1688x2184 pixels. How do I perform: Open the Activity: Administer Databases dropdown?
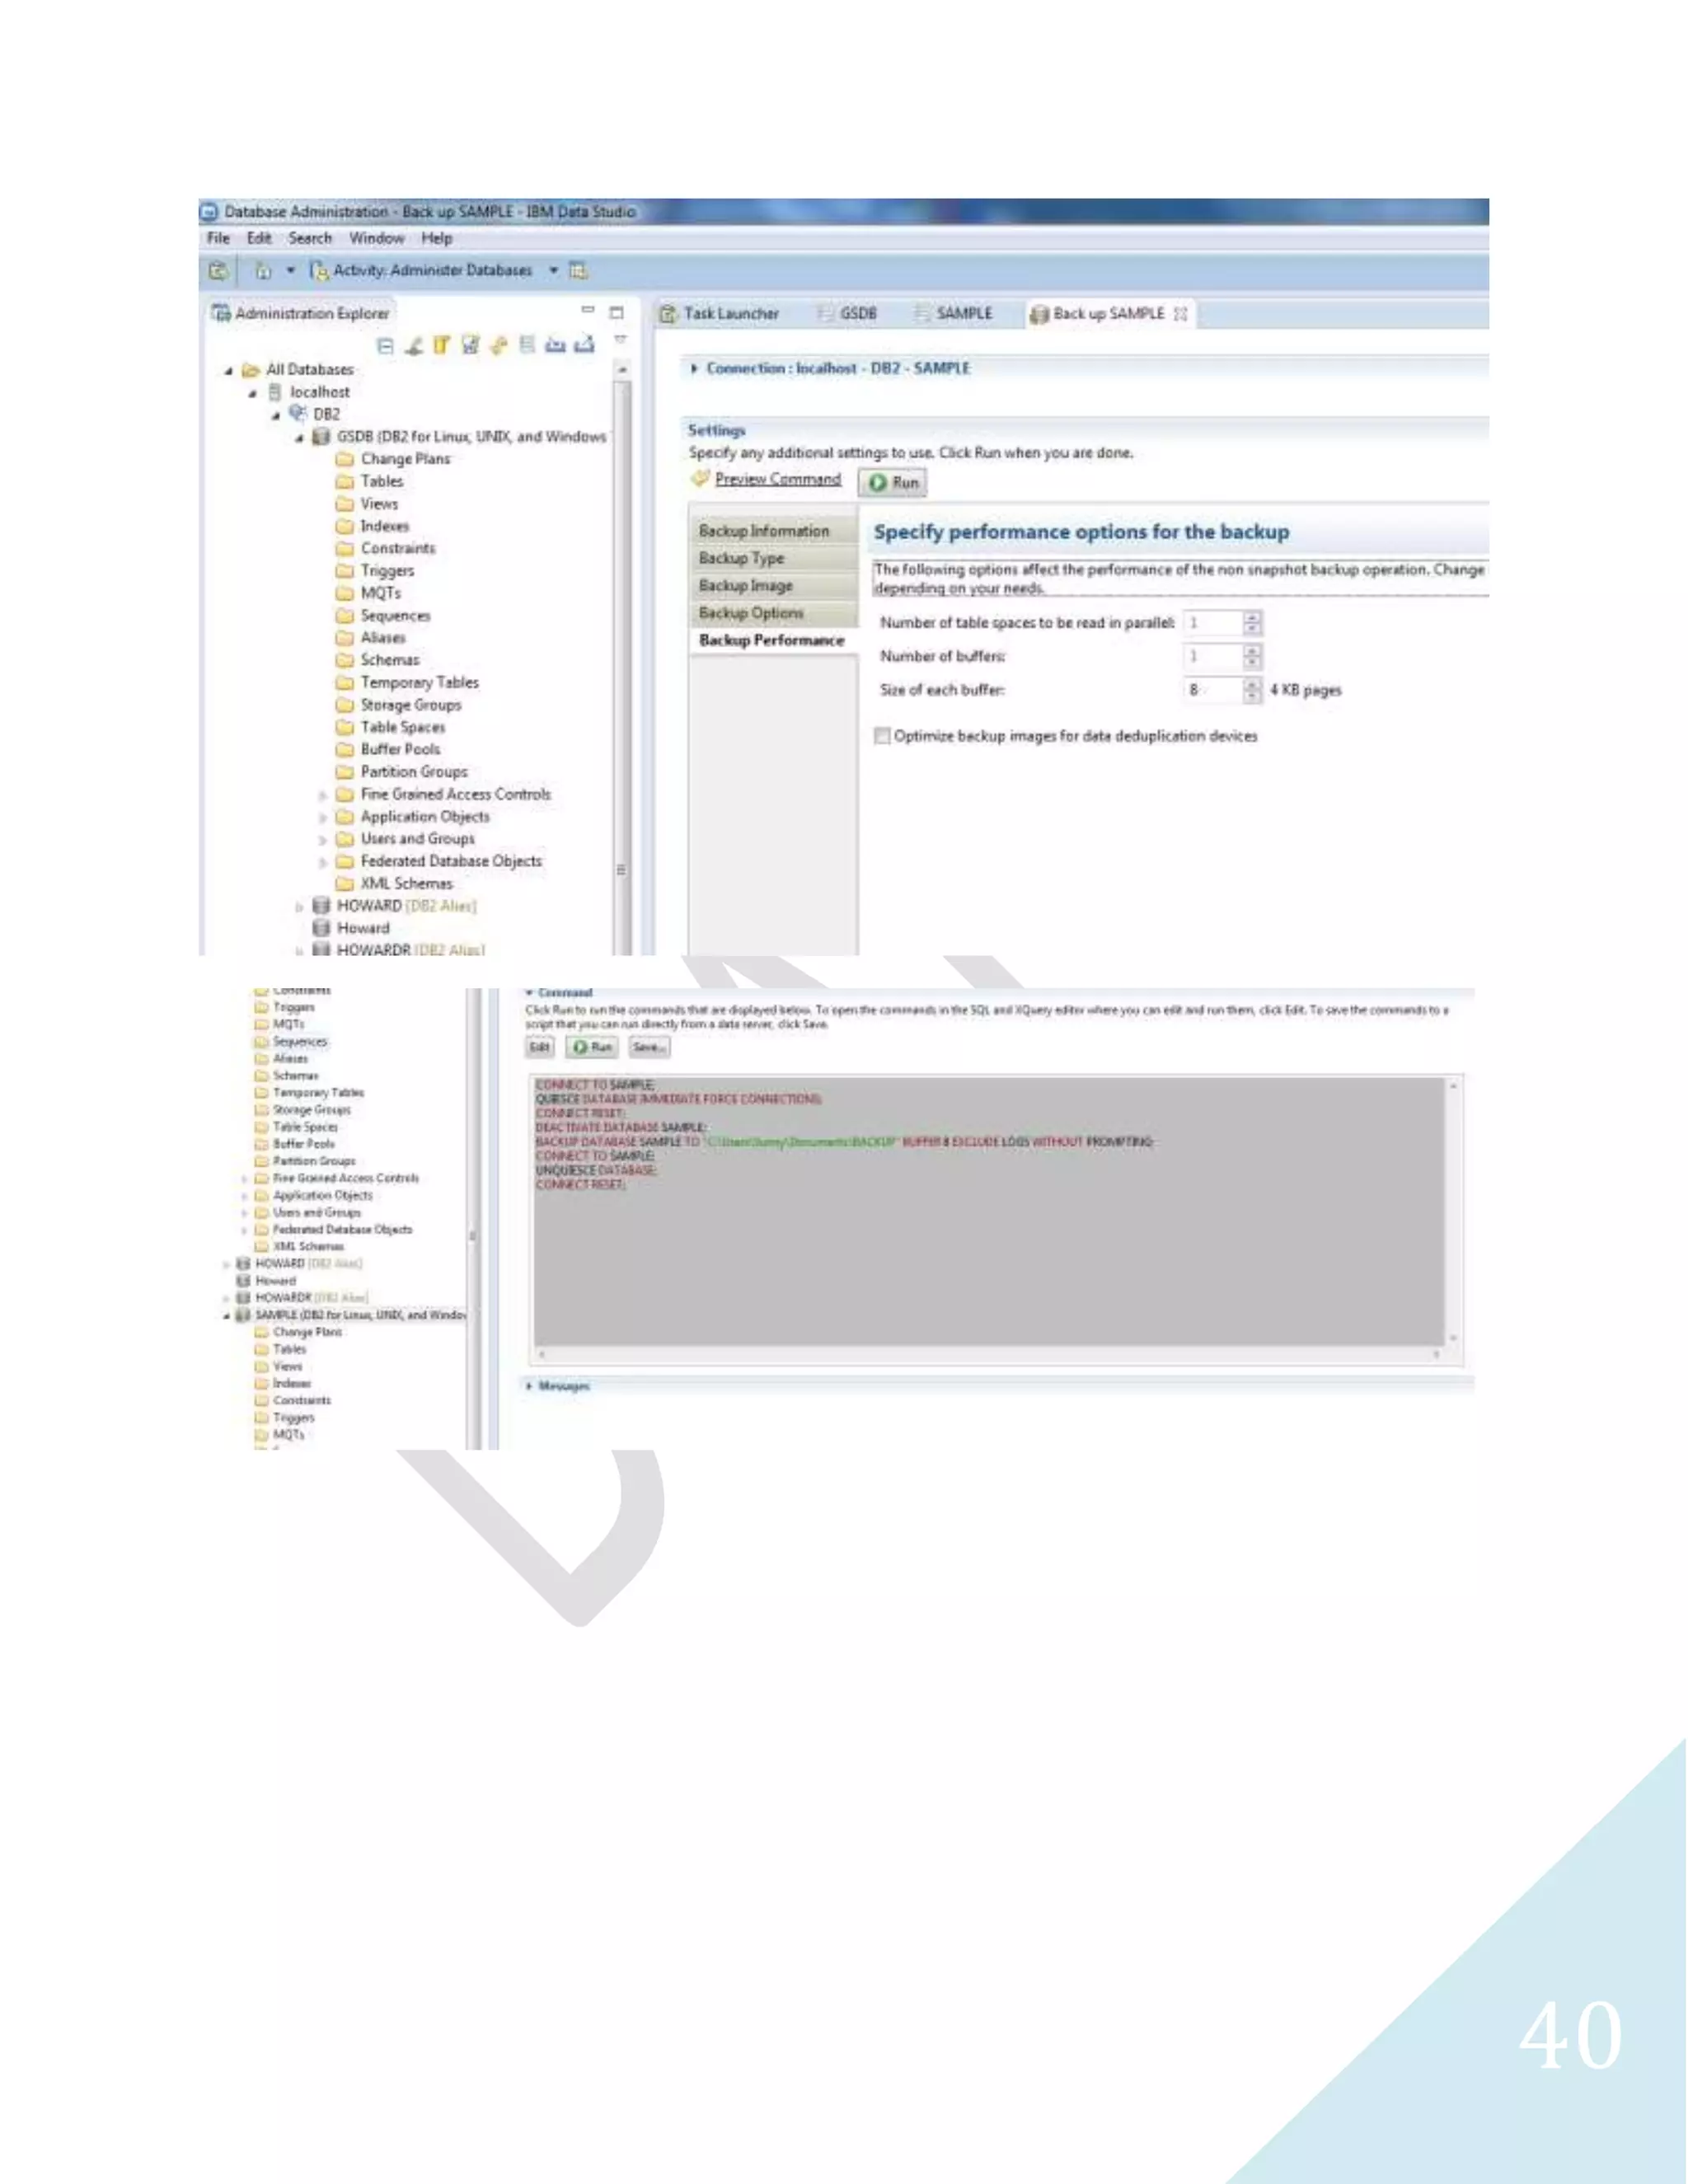(553, 270)
